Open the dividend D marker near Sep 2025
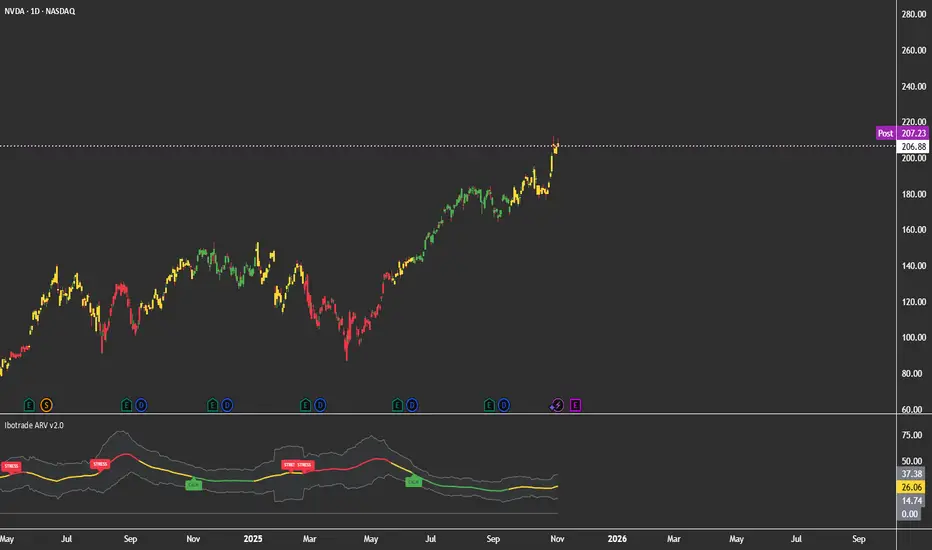The height and width of the screenshot is (550, 932). pos(503,406)
